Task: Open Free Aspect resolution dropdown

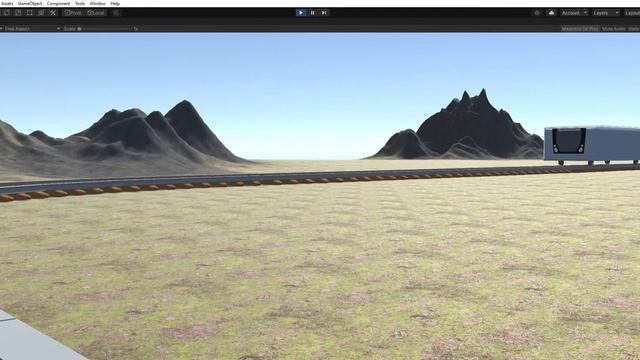Action: 31,29
